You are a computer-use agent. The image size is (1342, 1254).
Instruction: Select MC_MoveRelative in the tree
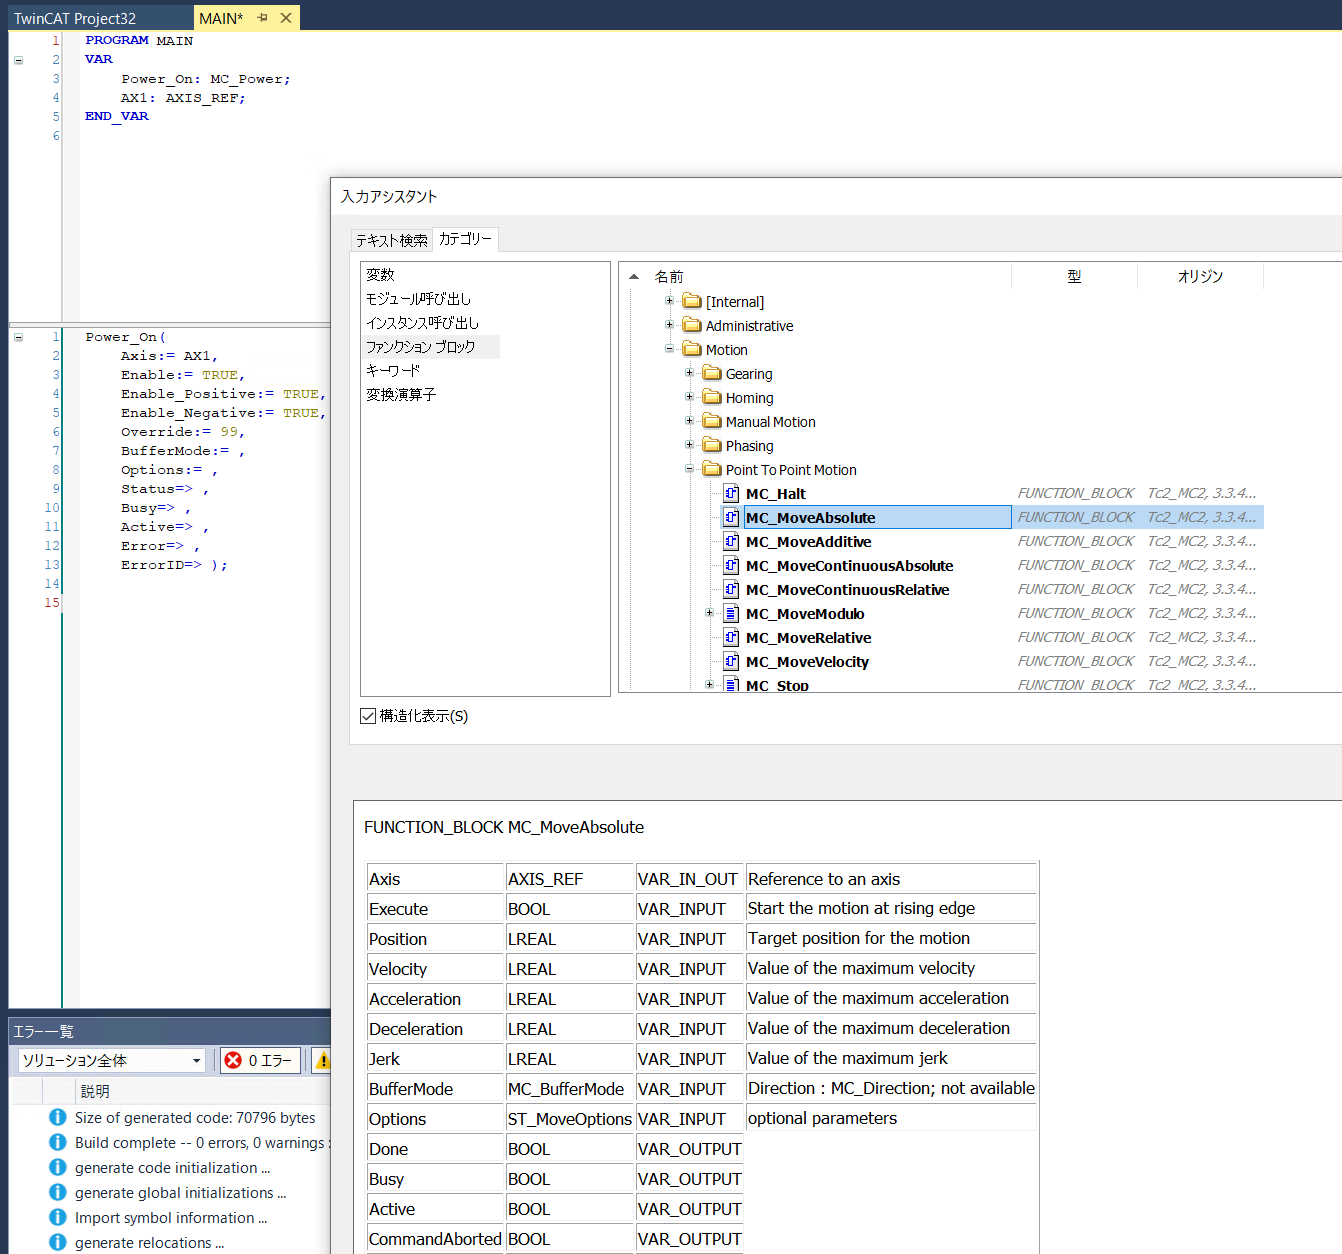808,638
